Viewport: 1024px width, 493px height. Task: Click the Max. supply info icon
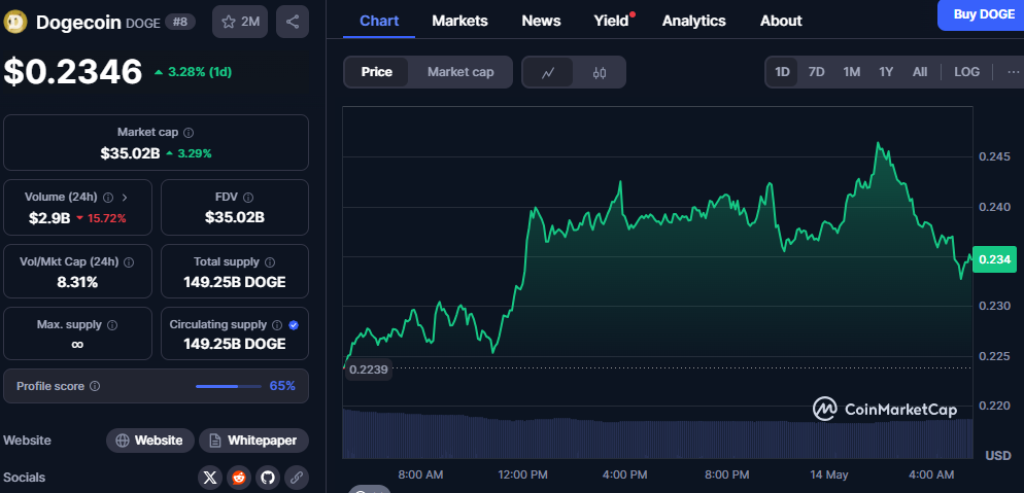tap(112, 325)
